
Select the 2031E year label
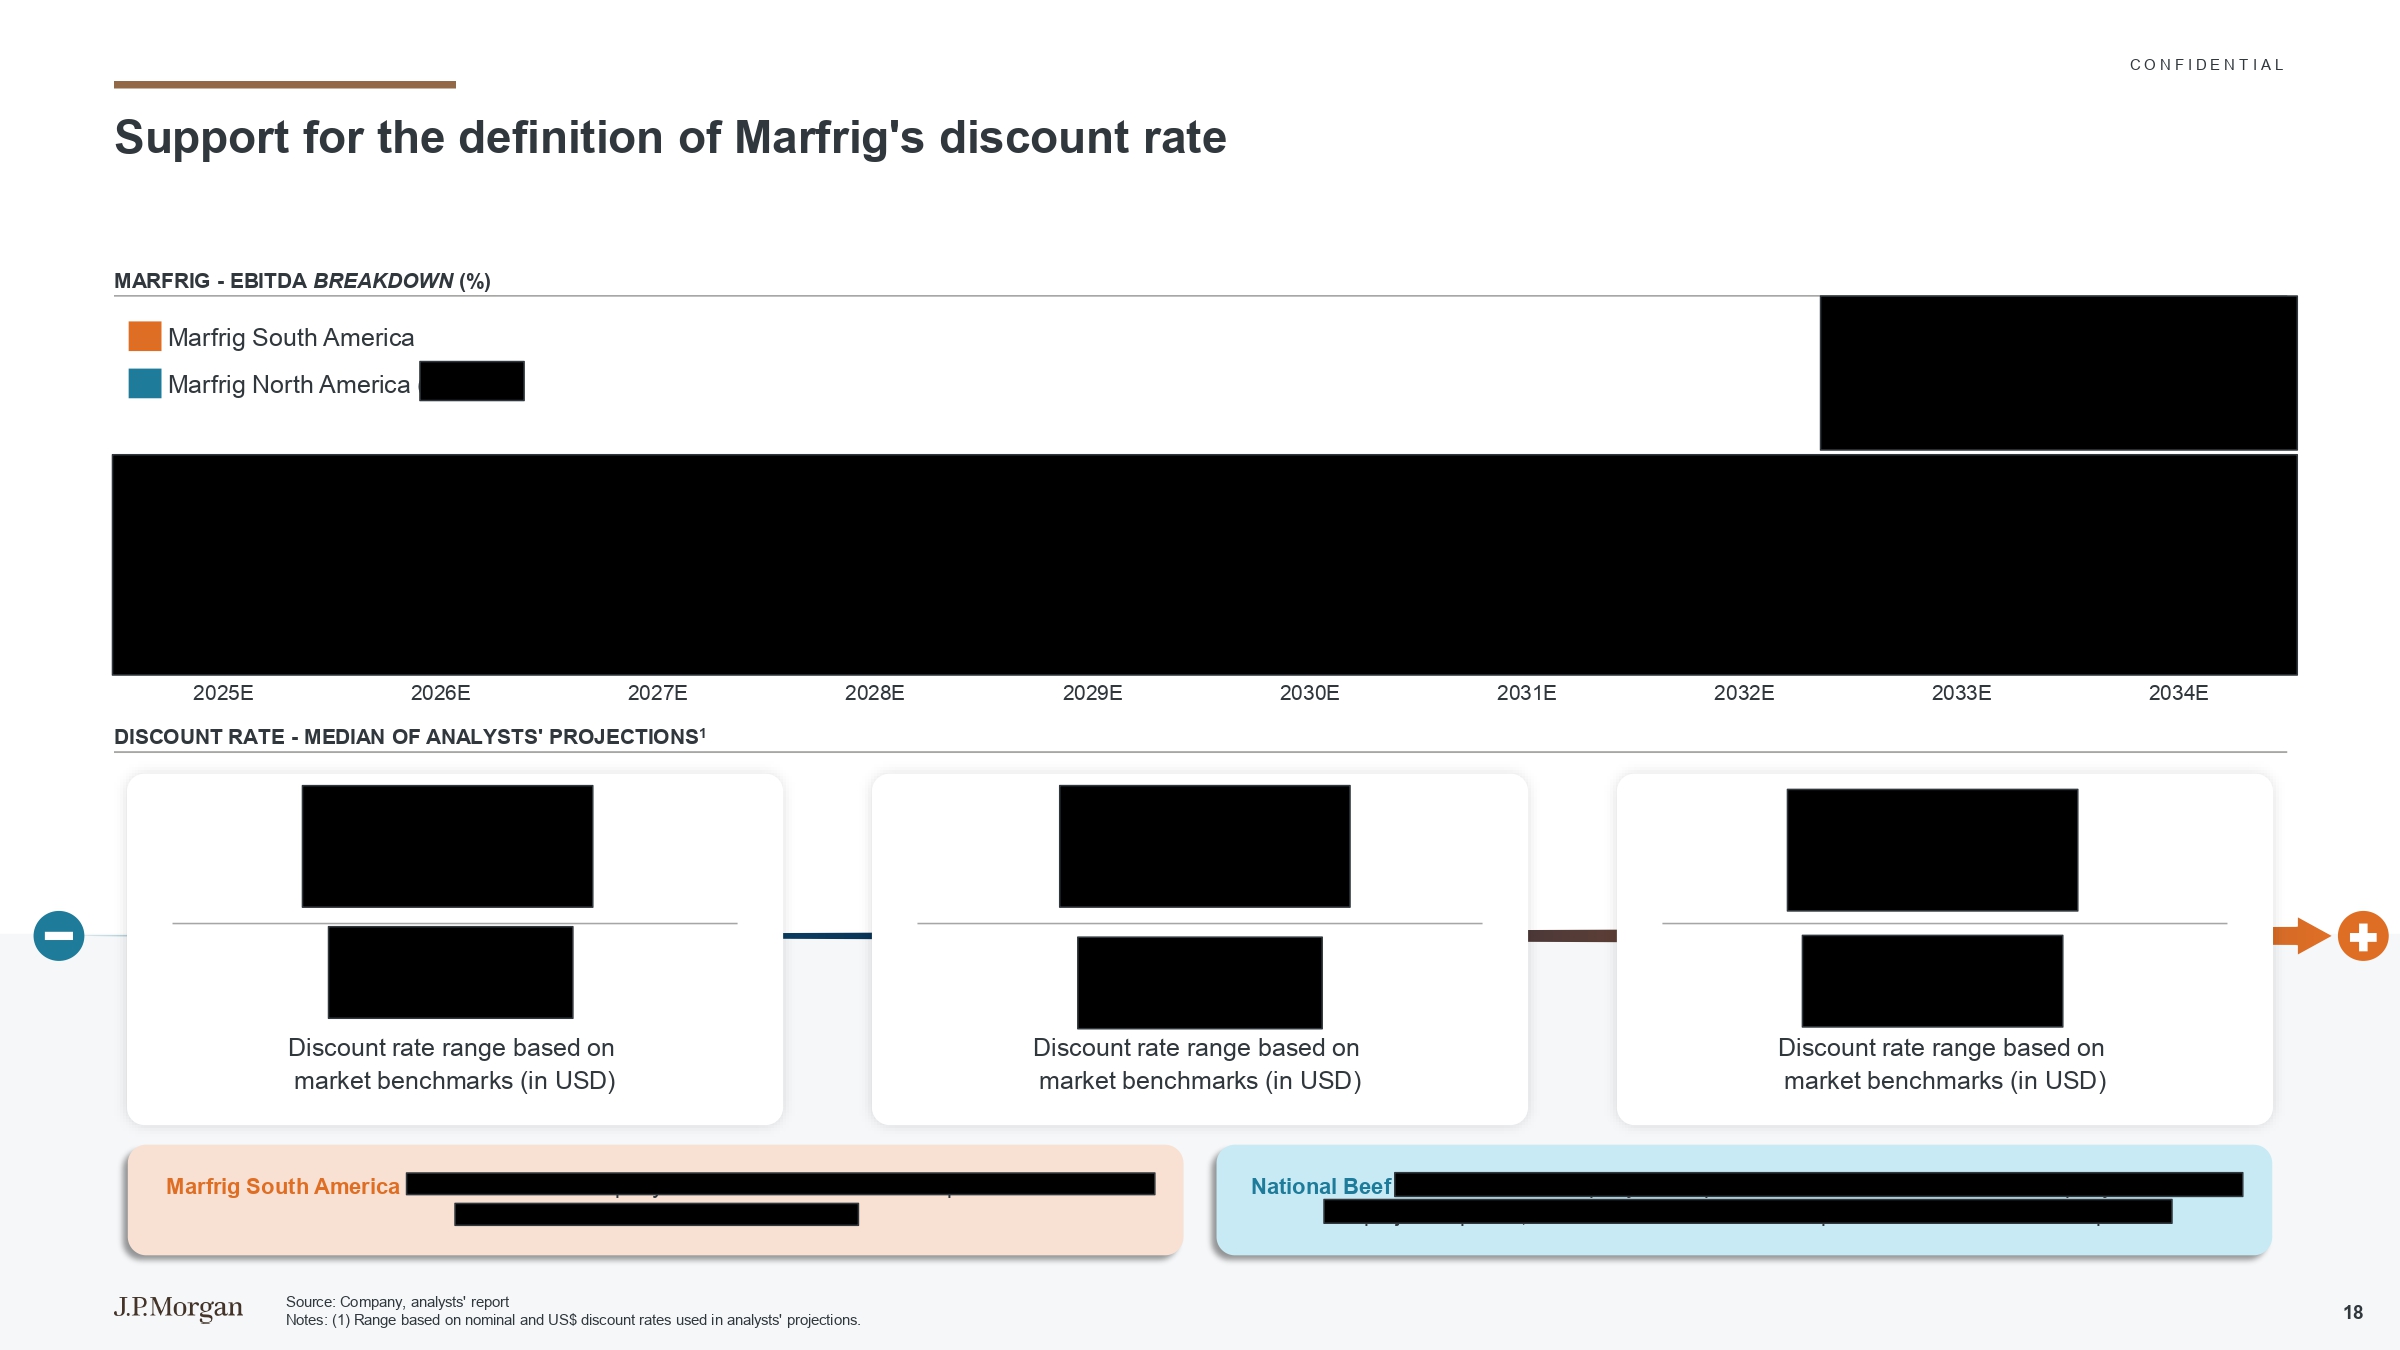[1526, 693]
